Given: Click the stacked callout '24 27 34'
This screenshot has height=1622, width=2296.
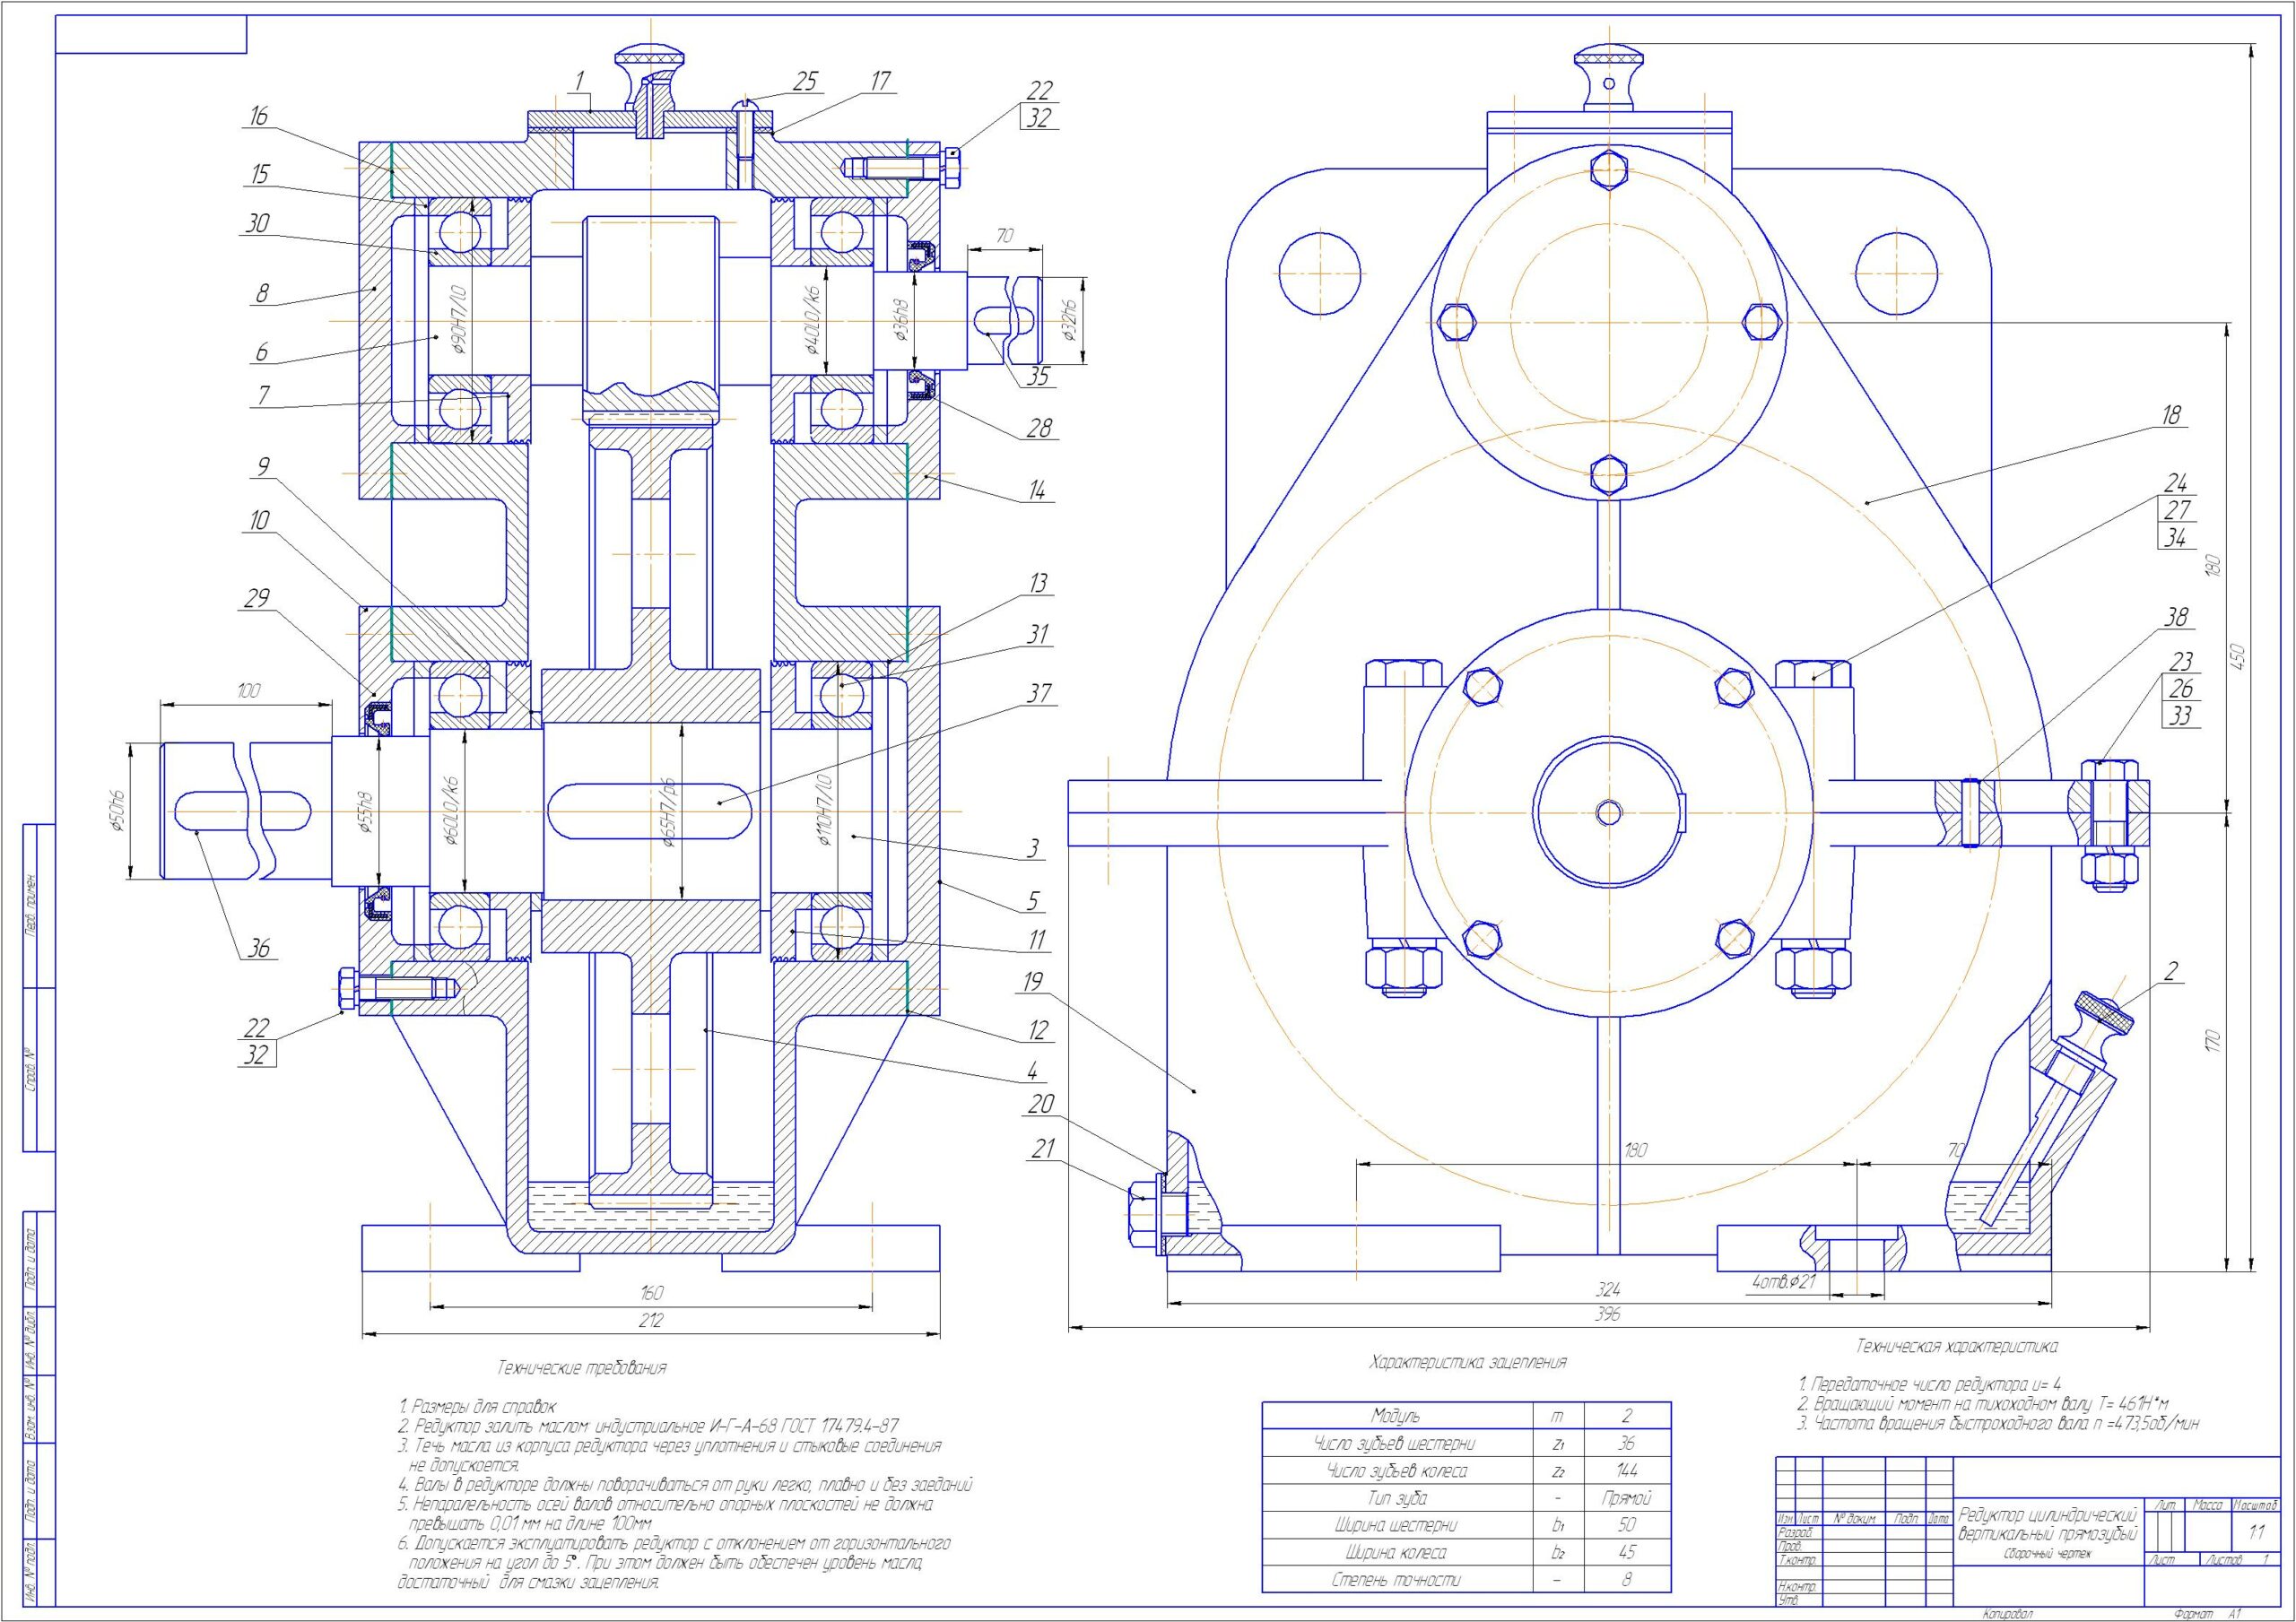Looking at the screenshot, I should (x=2175, y=509).
